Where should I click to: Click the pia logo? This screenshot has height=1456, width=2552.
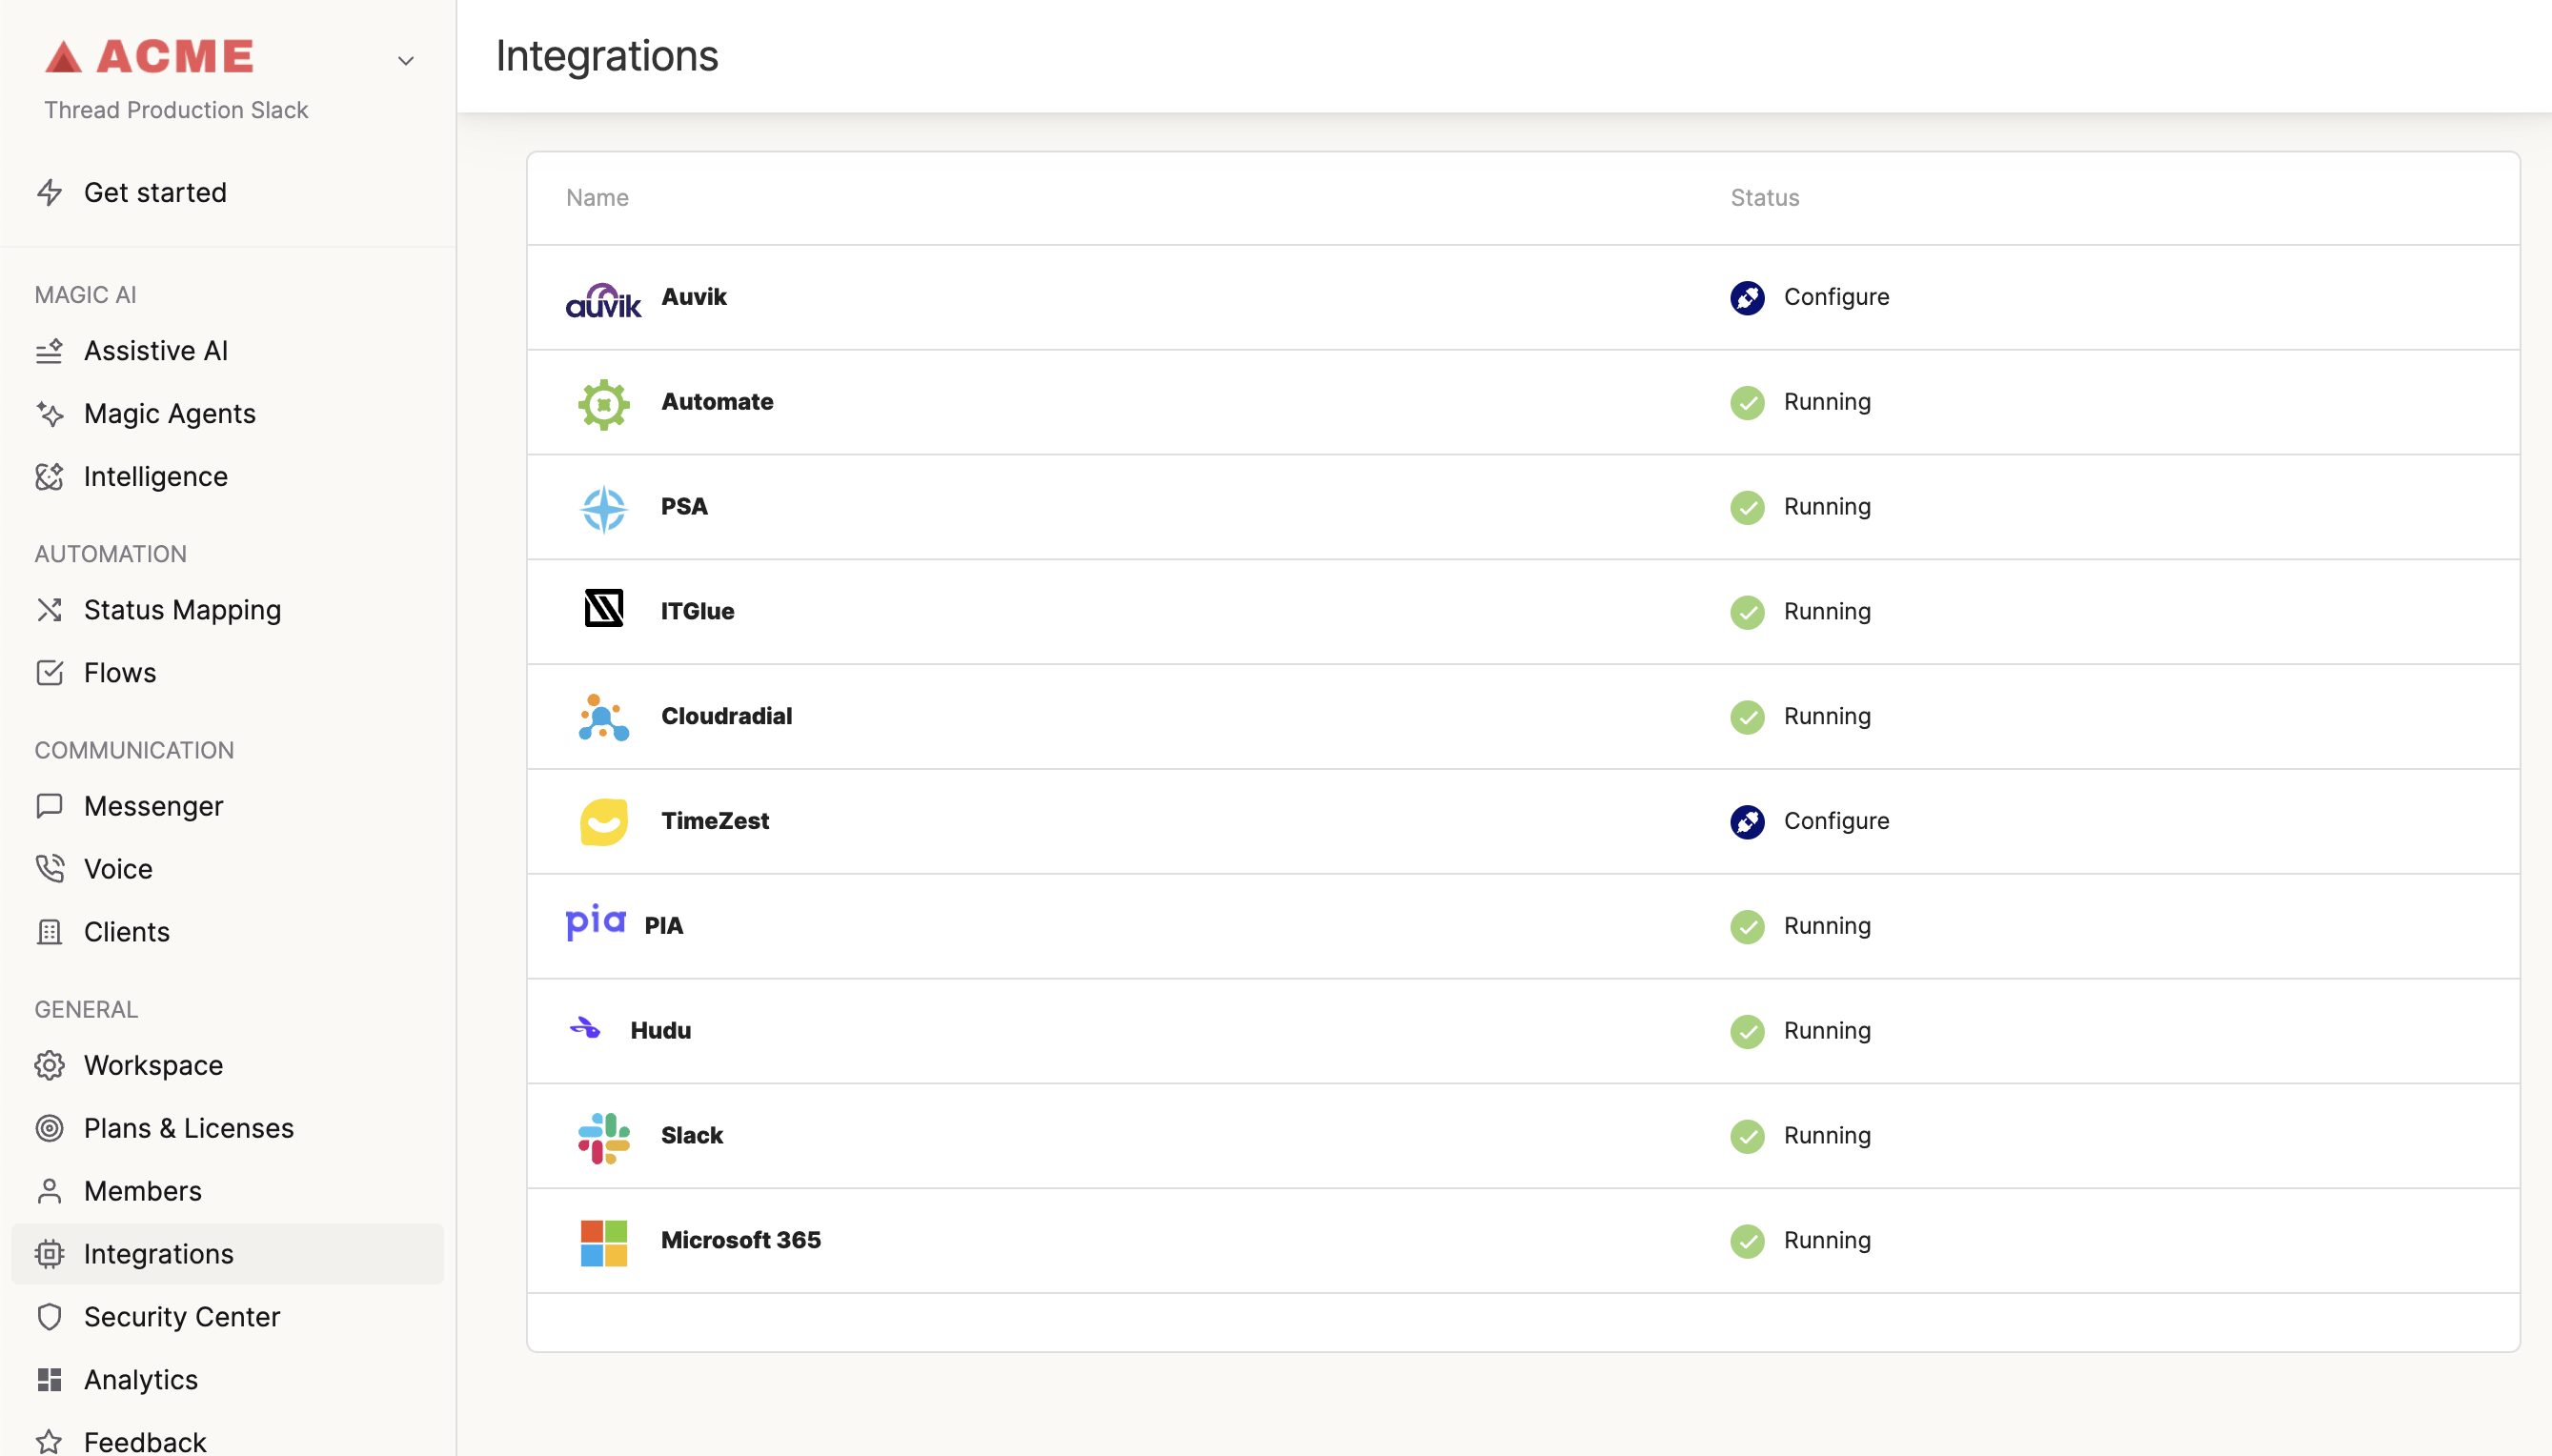point(596,922)
